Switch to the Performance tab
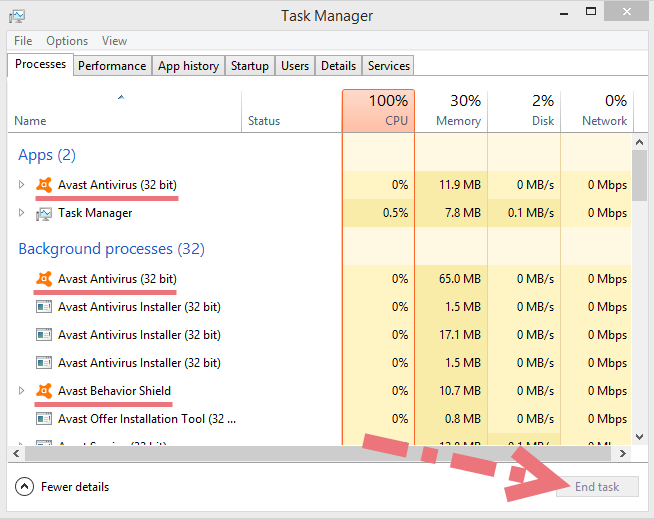The width and height of the screenshot is (654, 519). [112, 66]
